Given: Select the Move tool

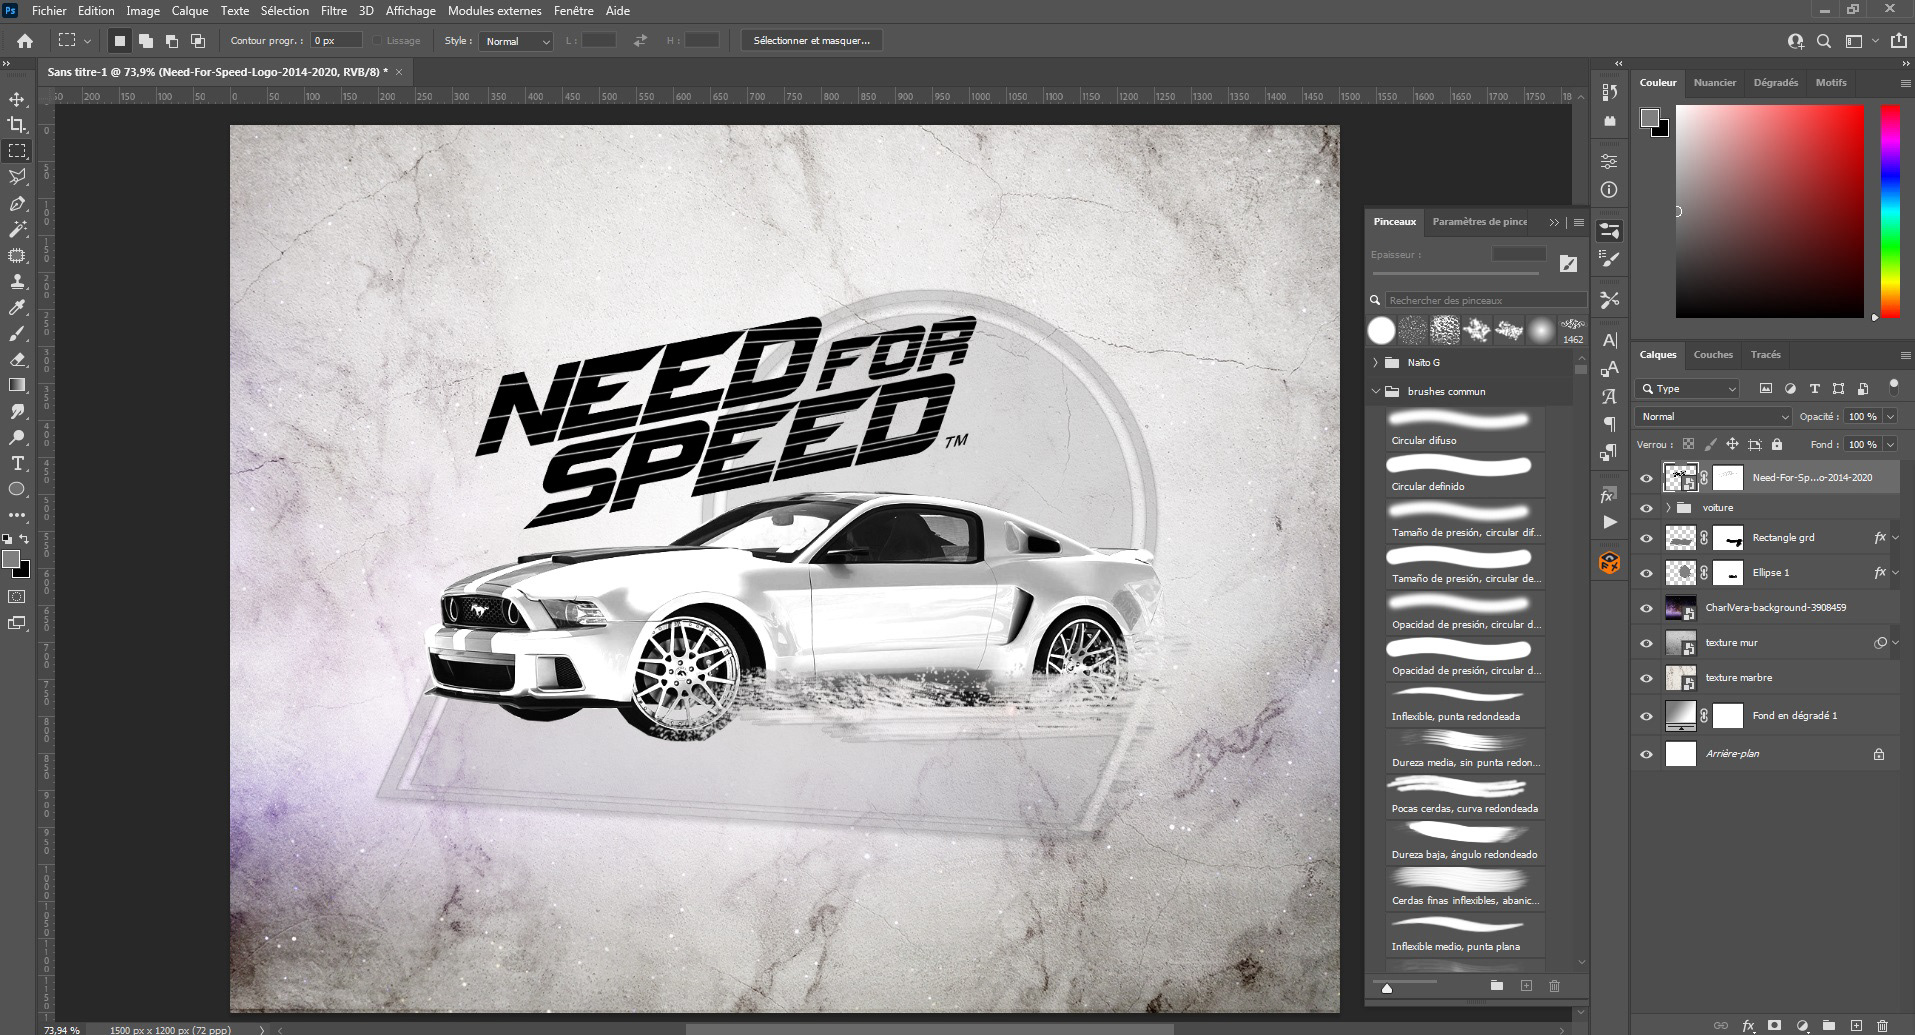Looking at the screenshot, I should pyautogui.click(x=17, y=99).
